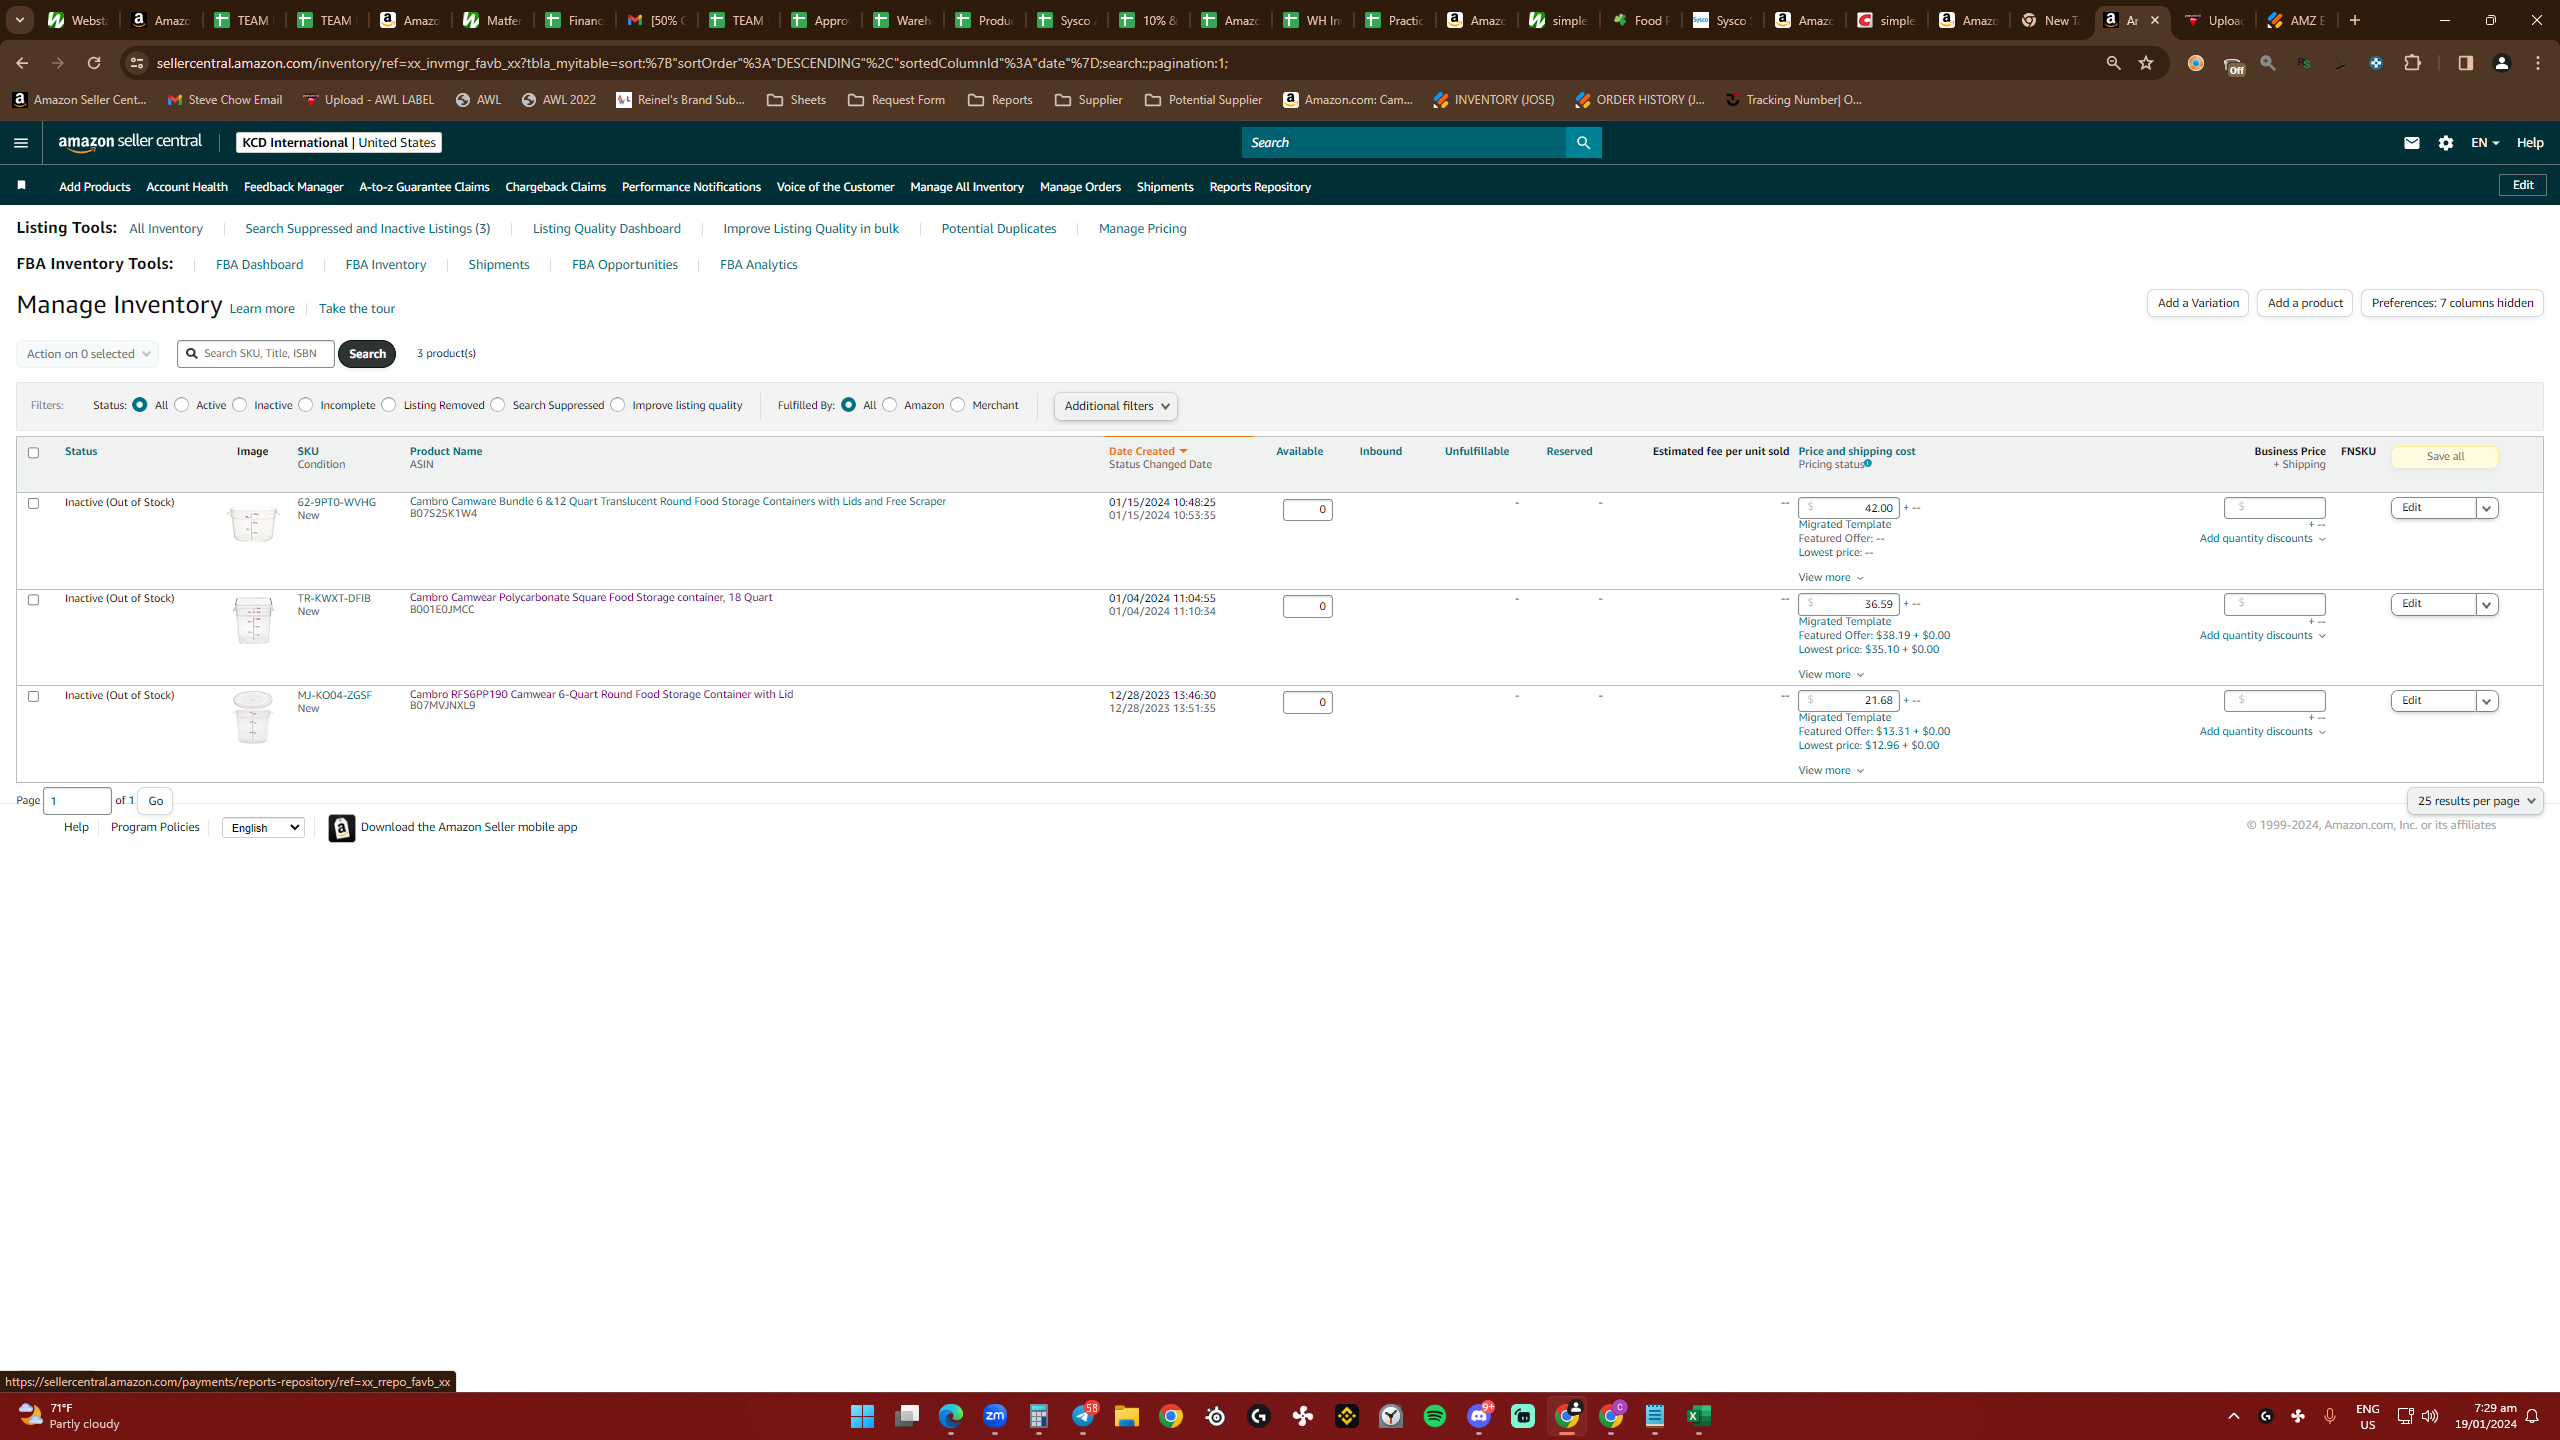Open Account Health in the favorites bar
The image size is (2560, 1440).
click(187, 187)
